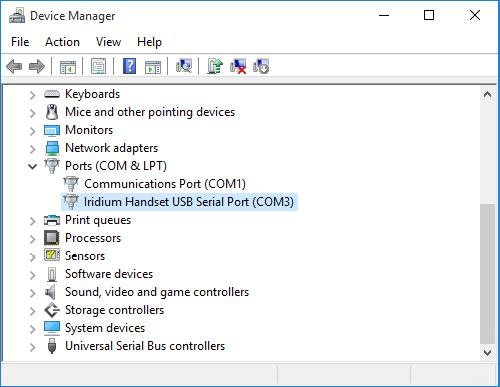This screenshot has height=387, width=500.
Task: Click the Processors chip icon
Action: click(x=52, y=238)
